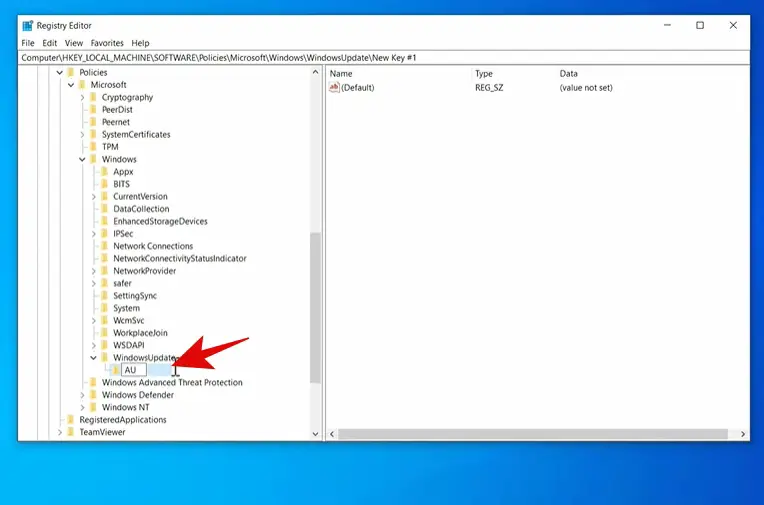This screenshot has width=764, height=505.
Task: Expand the TeamViewer key
Action: (x=59, y=432)
